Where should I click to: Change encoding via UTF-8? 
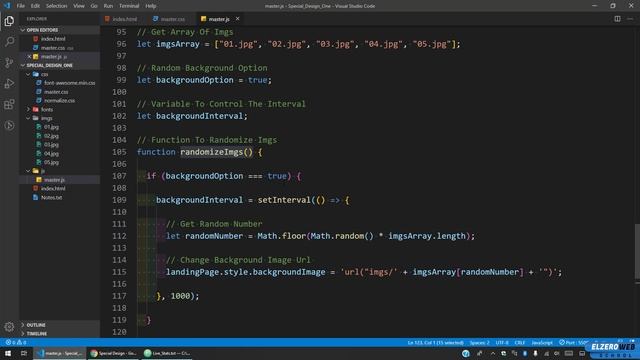pyautogui.click(x=502, y=342)
